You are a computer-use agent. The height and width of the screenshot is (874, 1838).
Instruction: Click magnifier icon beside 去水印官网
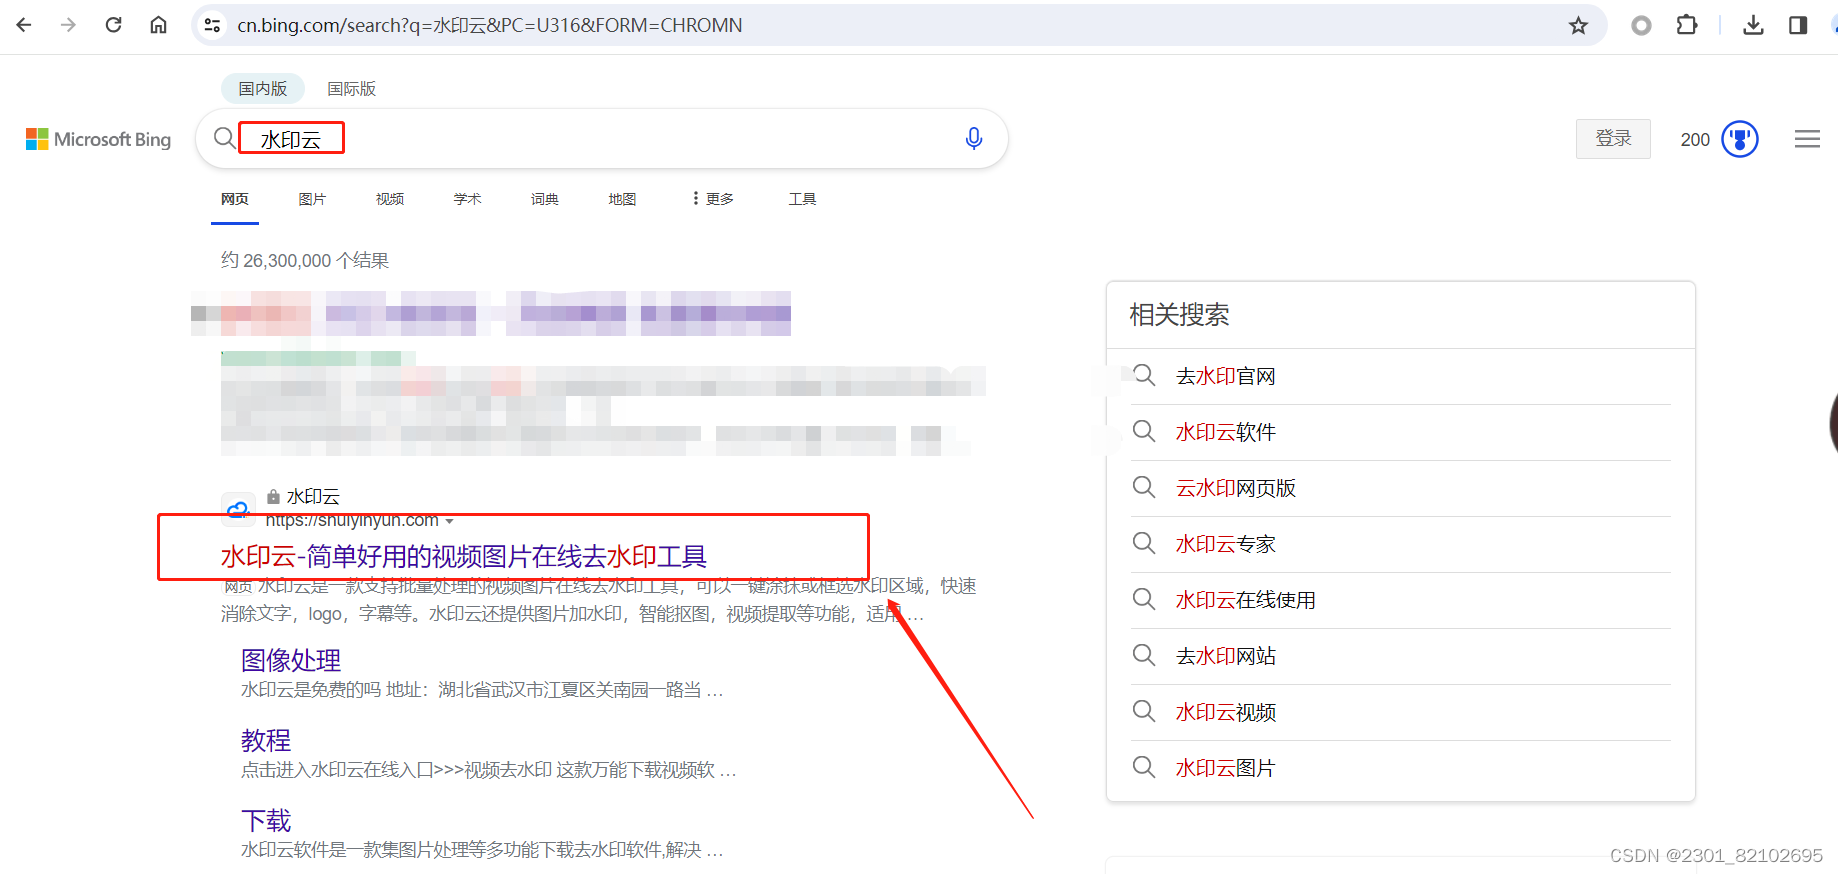click(x=1144, y=375)
